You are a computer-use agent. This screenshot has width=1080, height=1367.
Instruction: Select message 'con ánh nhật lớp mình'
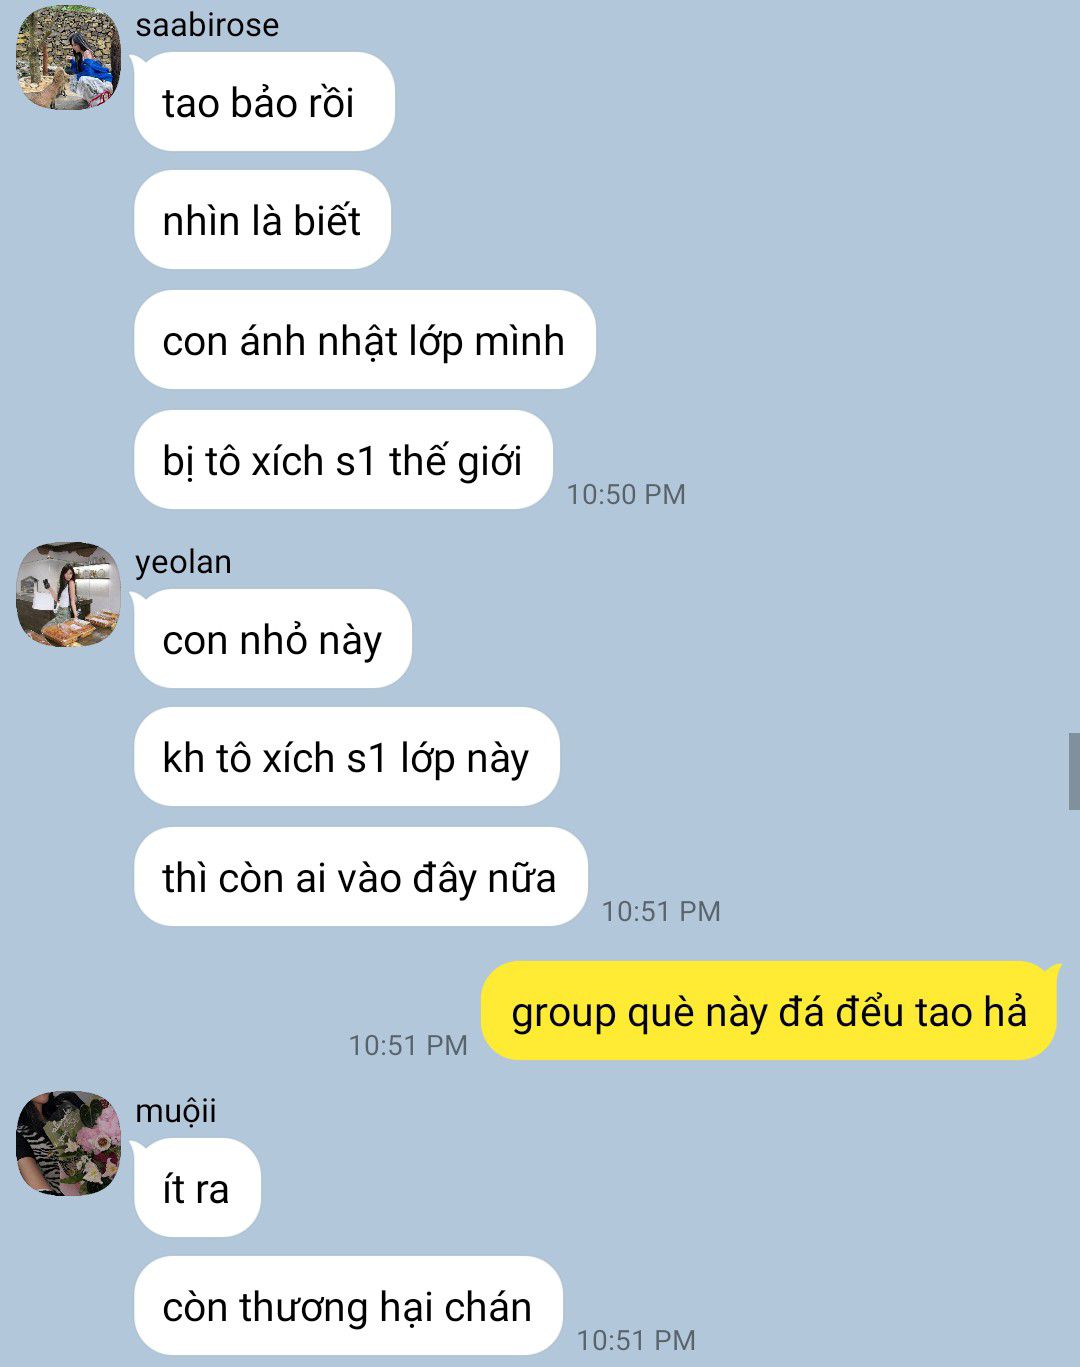tap(364, 340)
